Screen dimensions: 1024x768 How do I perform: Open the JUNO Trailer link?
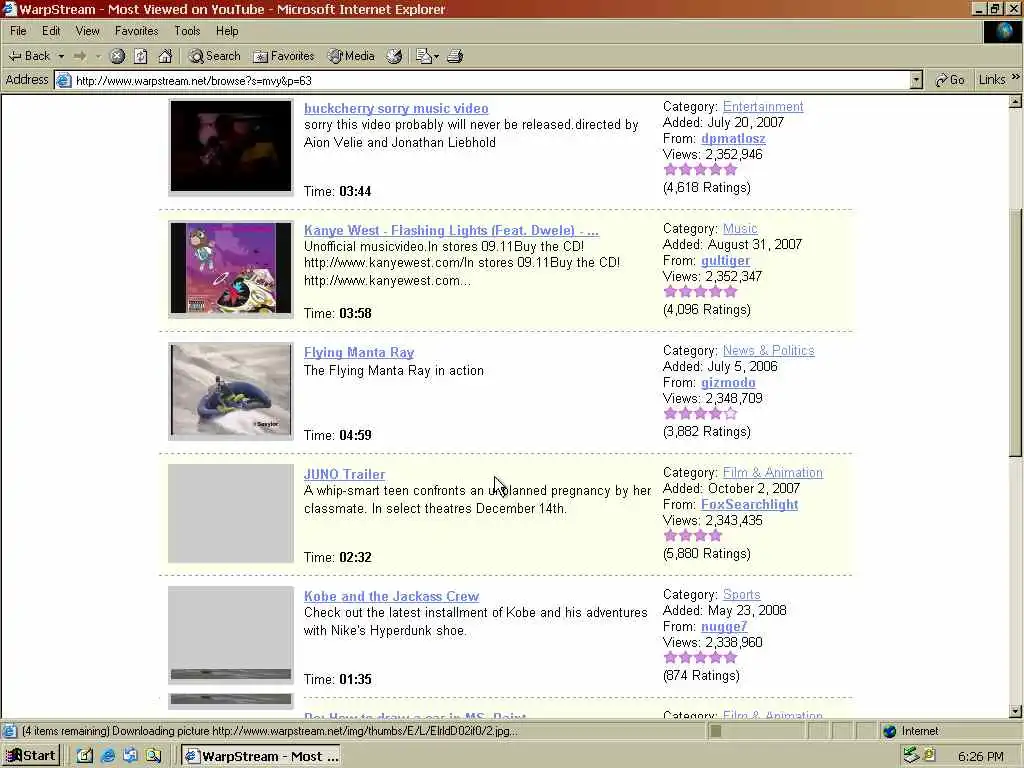344,475
